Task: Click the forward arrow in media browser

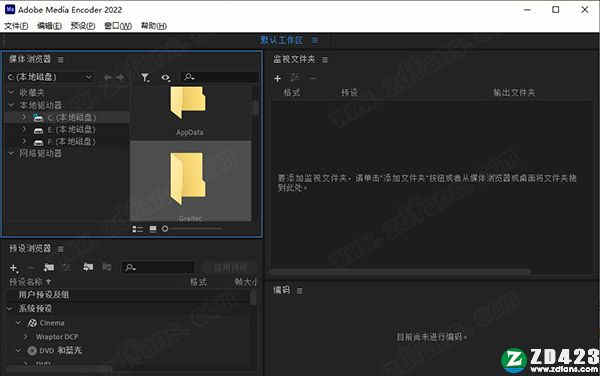Action: coord(120,78)
